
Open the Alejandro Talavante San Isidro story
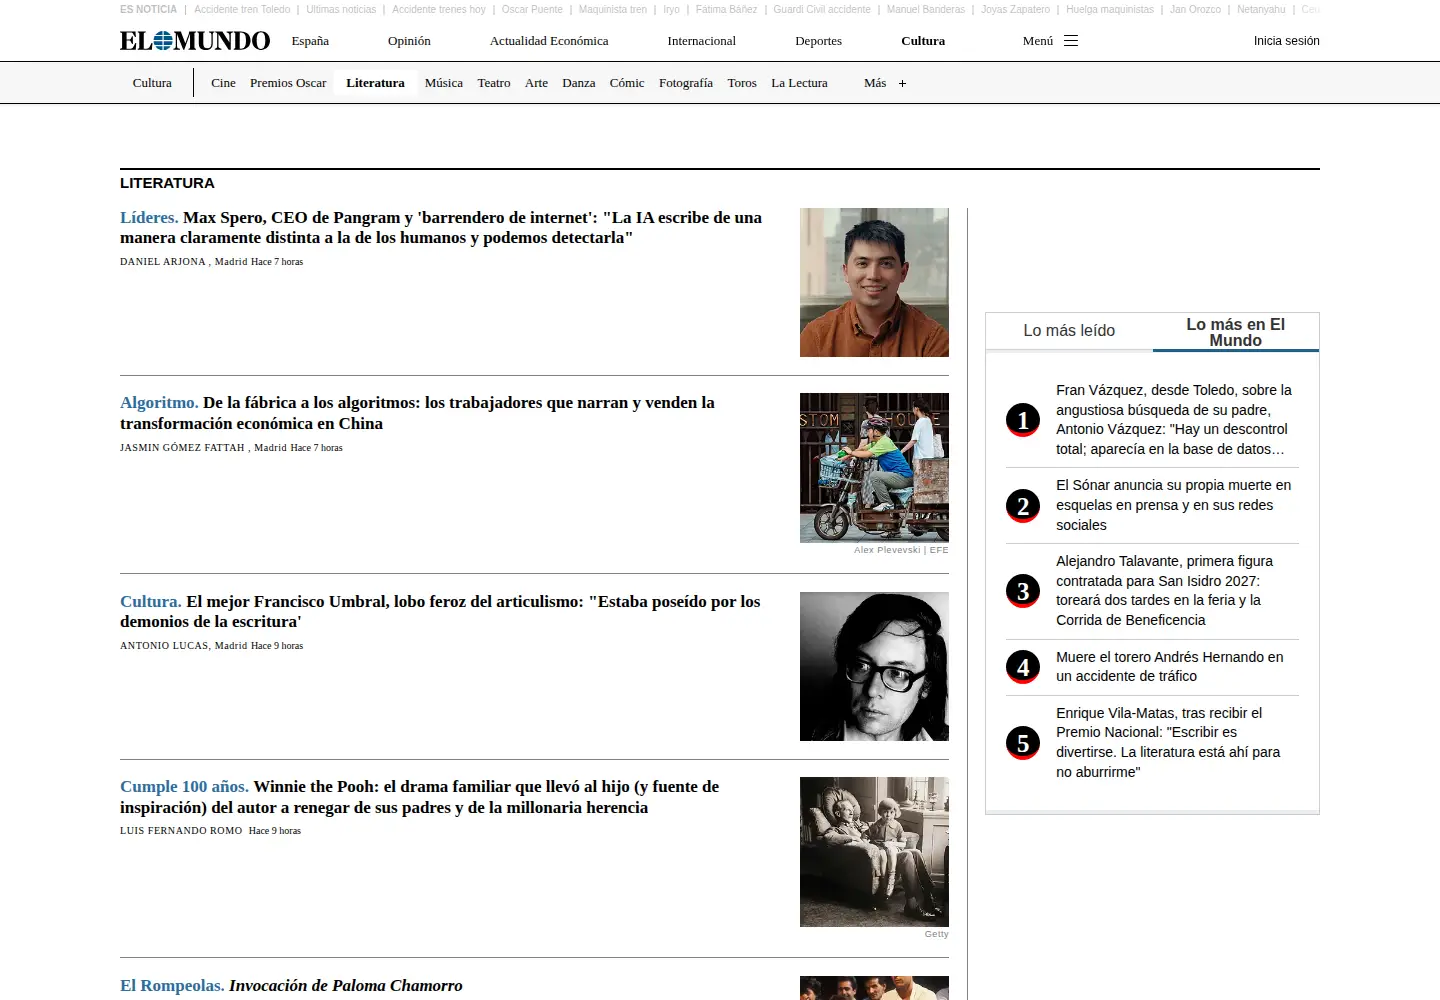point(1165,591)
